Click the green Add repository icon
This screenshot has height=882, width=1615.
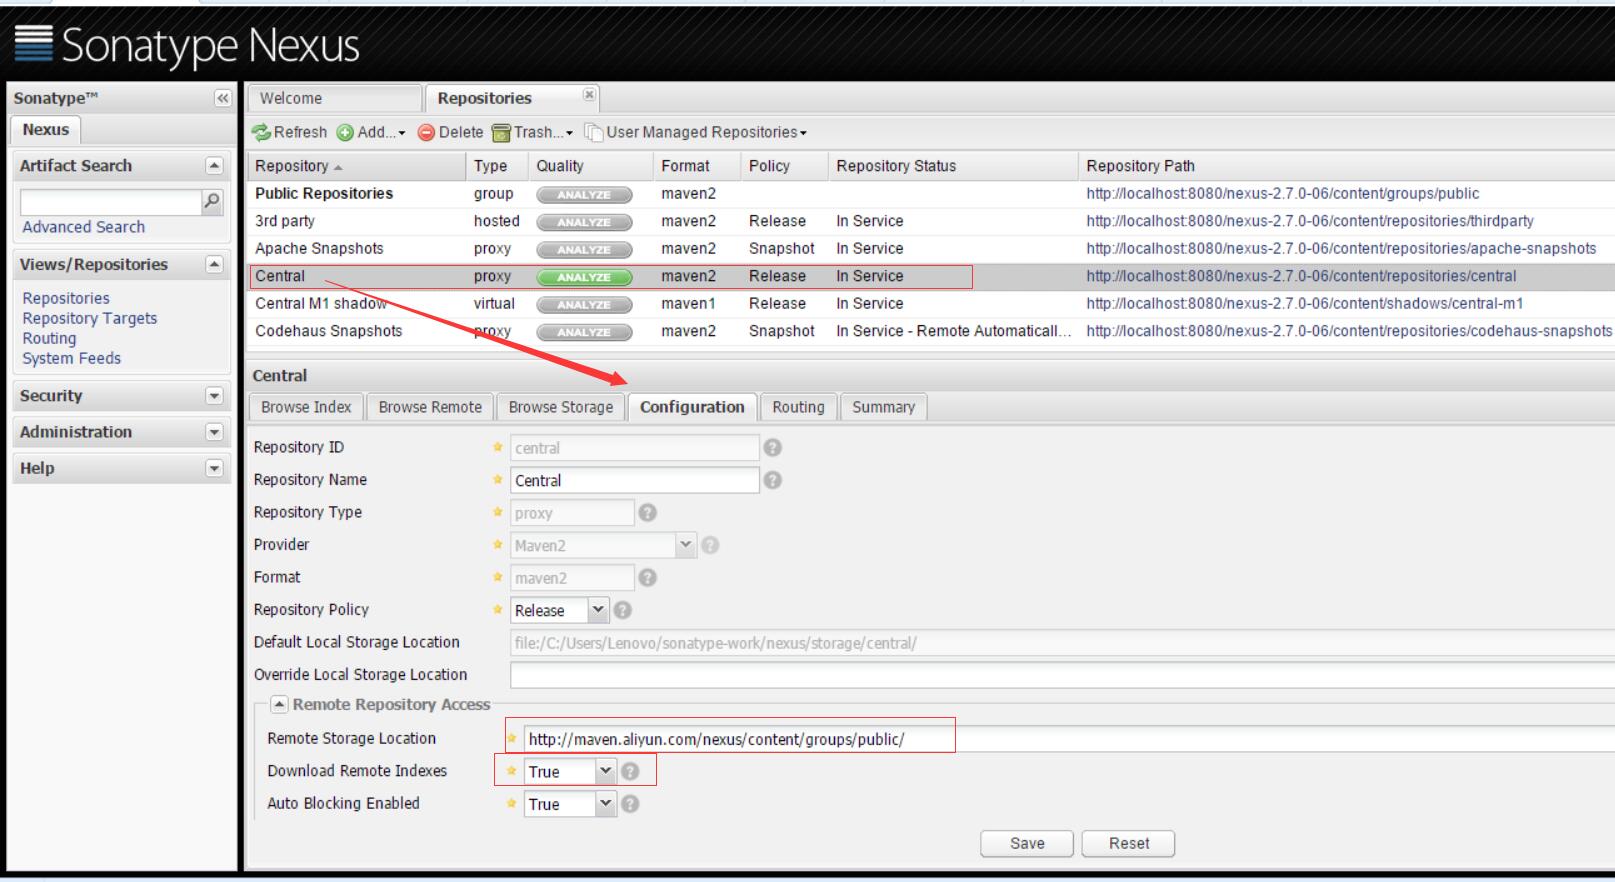point(345,133)
